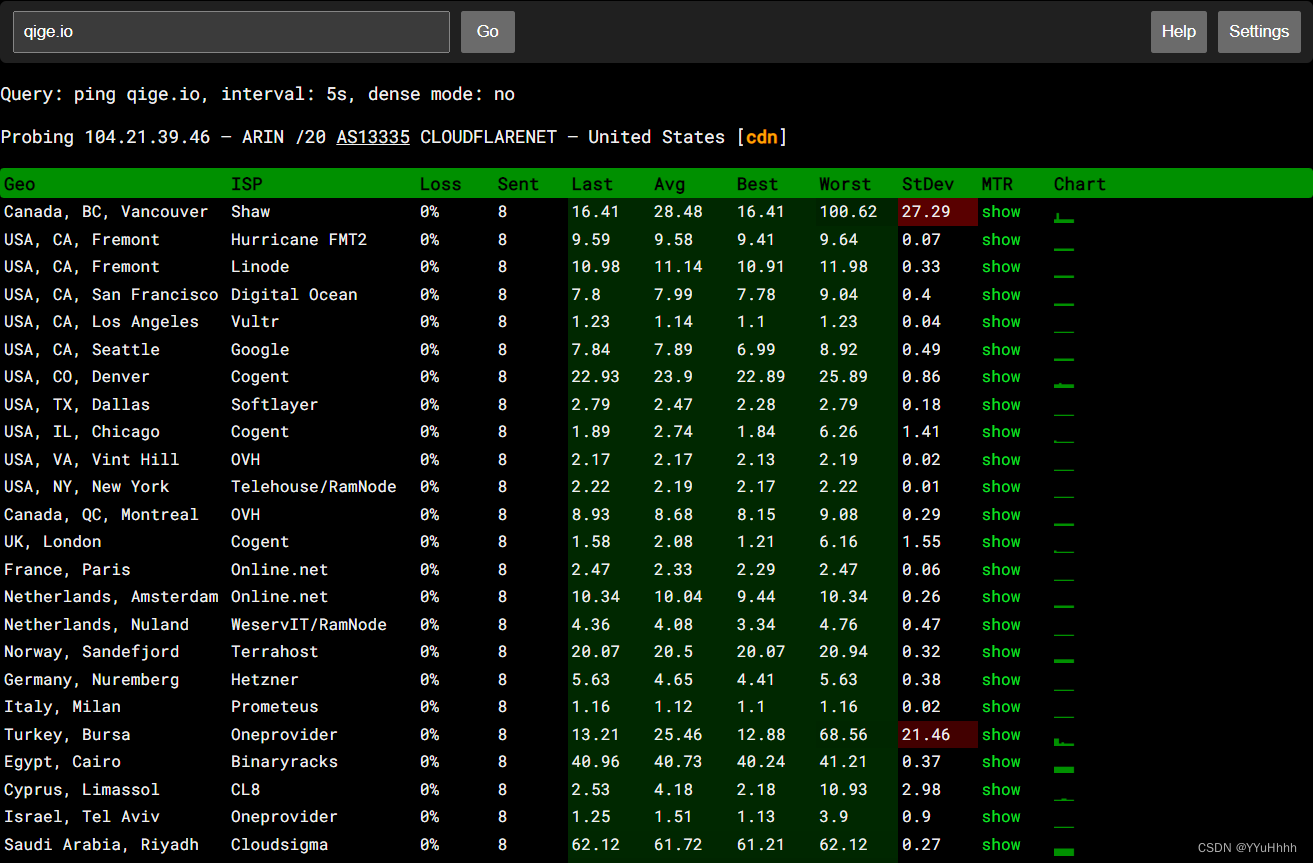Show MTR for Dallas Softlayer row

[x=1001, y=405]
